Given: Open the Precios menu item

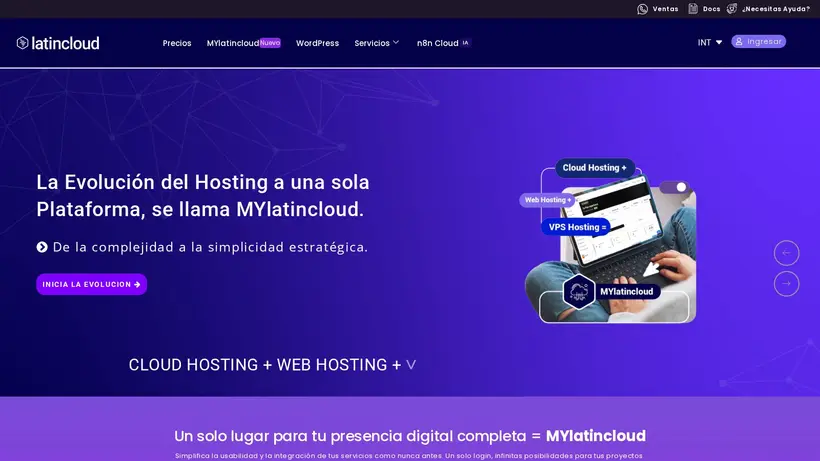Looking at the screenshot, I should point(177,43).
